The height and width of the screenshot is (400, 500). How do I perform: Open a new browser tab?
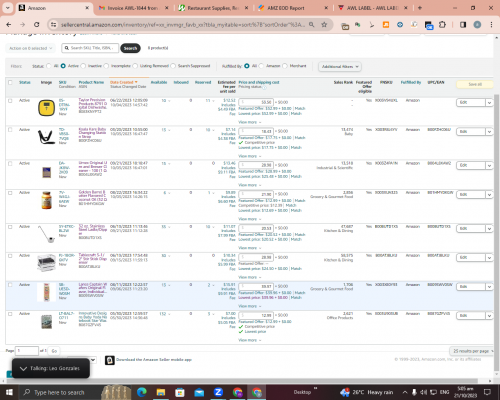420,8
